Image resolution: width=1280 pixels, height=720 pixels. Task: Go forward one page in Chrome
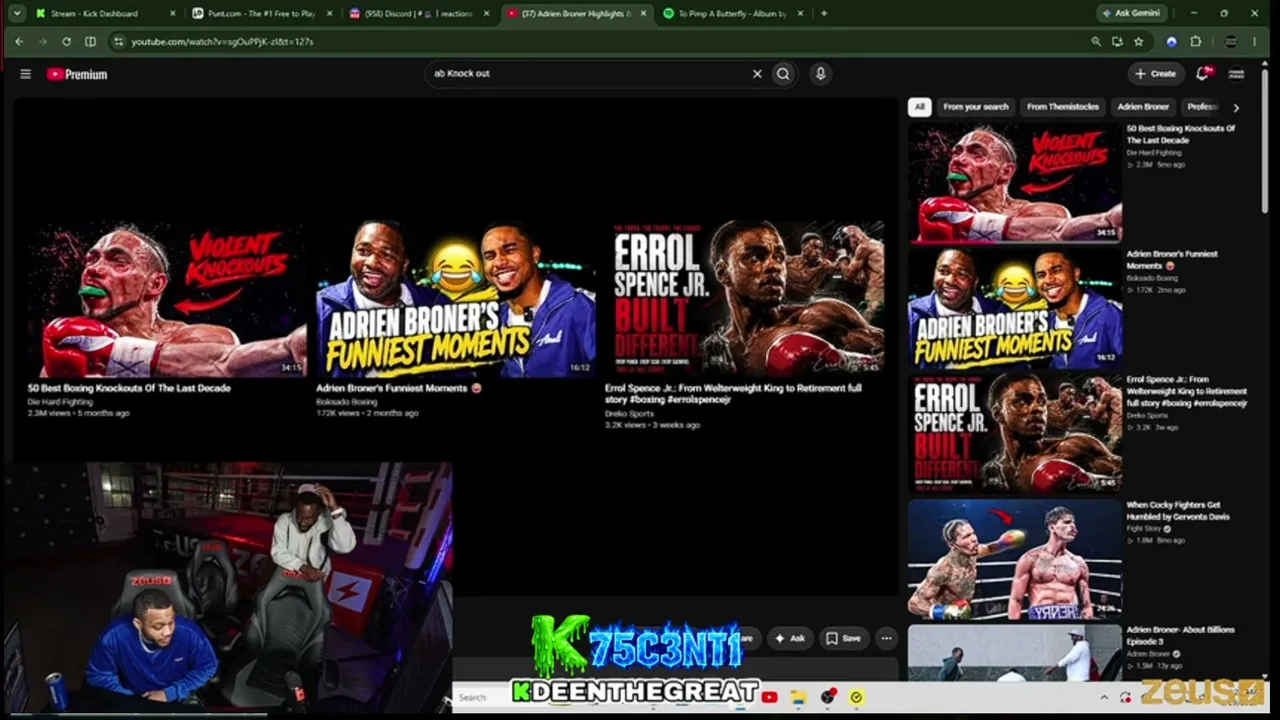tap(42, 42)
